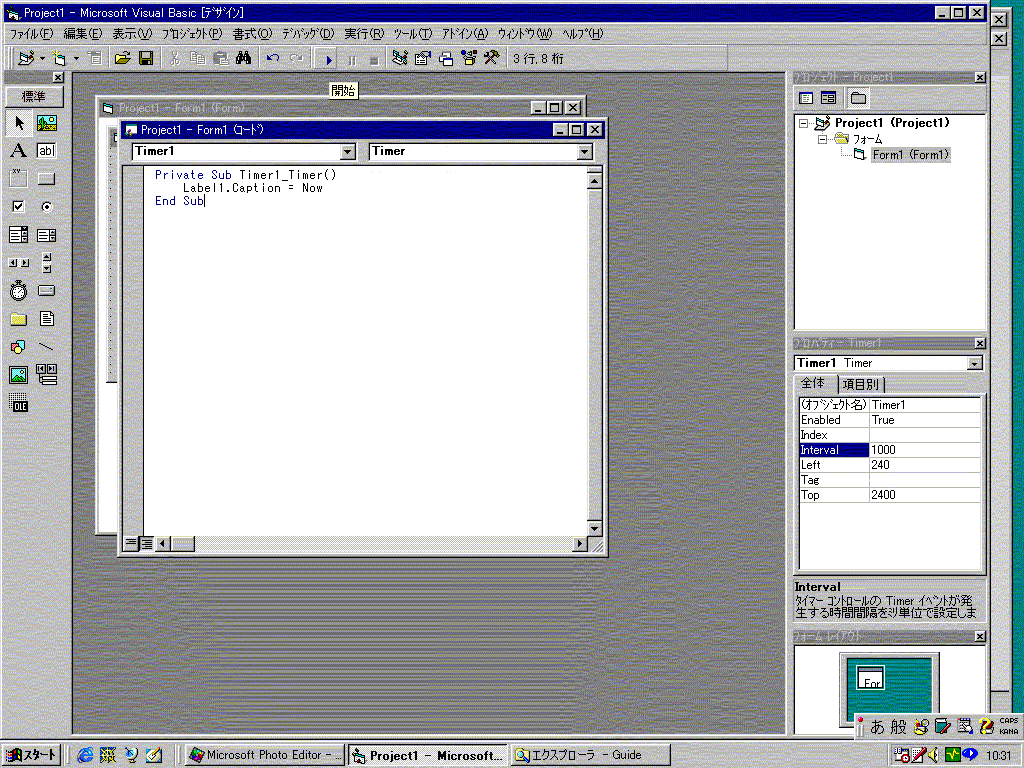Switch to Full Module View in code window

146,543
